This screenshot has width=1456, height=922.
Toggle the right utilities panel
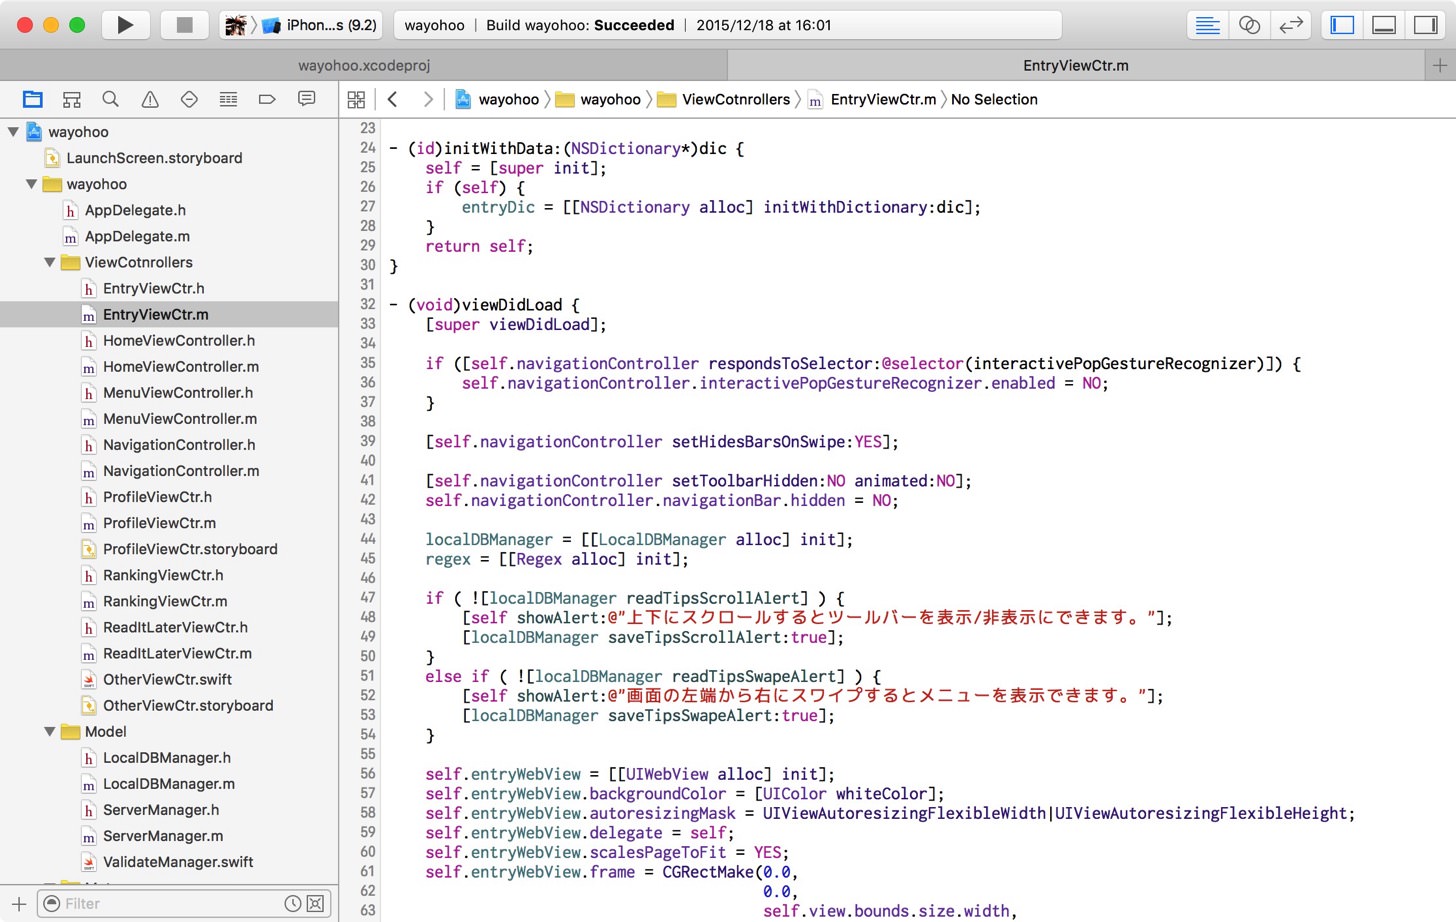[x=1425, y=25]
